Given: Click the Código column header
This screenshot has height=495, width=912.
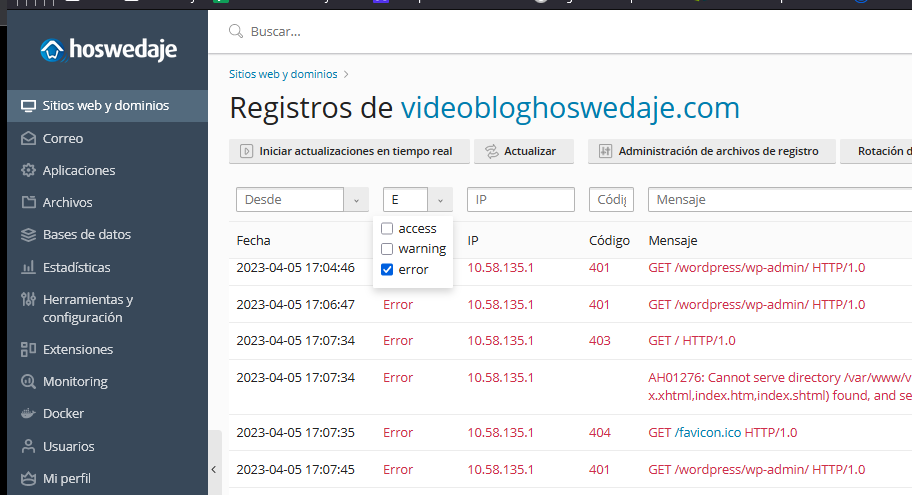Looking at the screenshot, I should [610, 241].
